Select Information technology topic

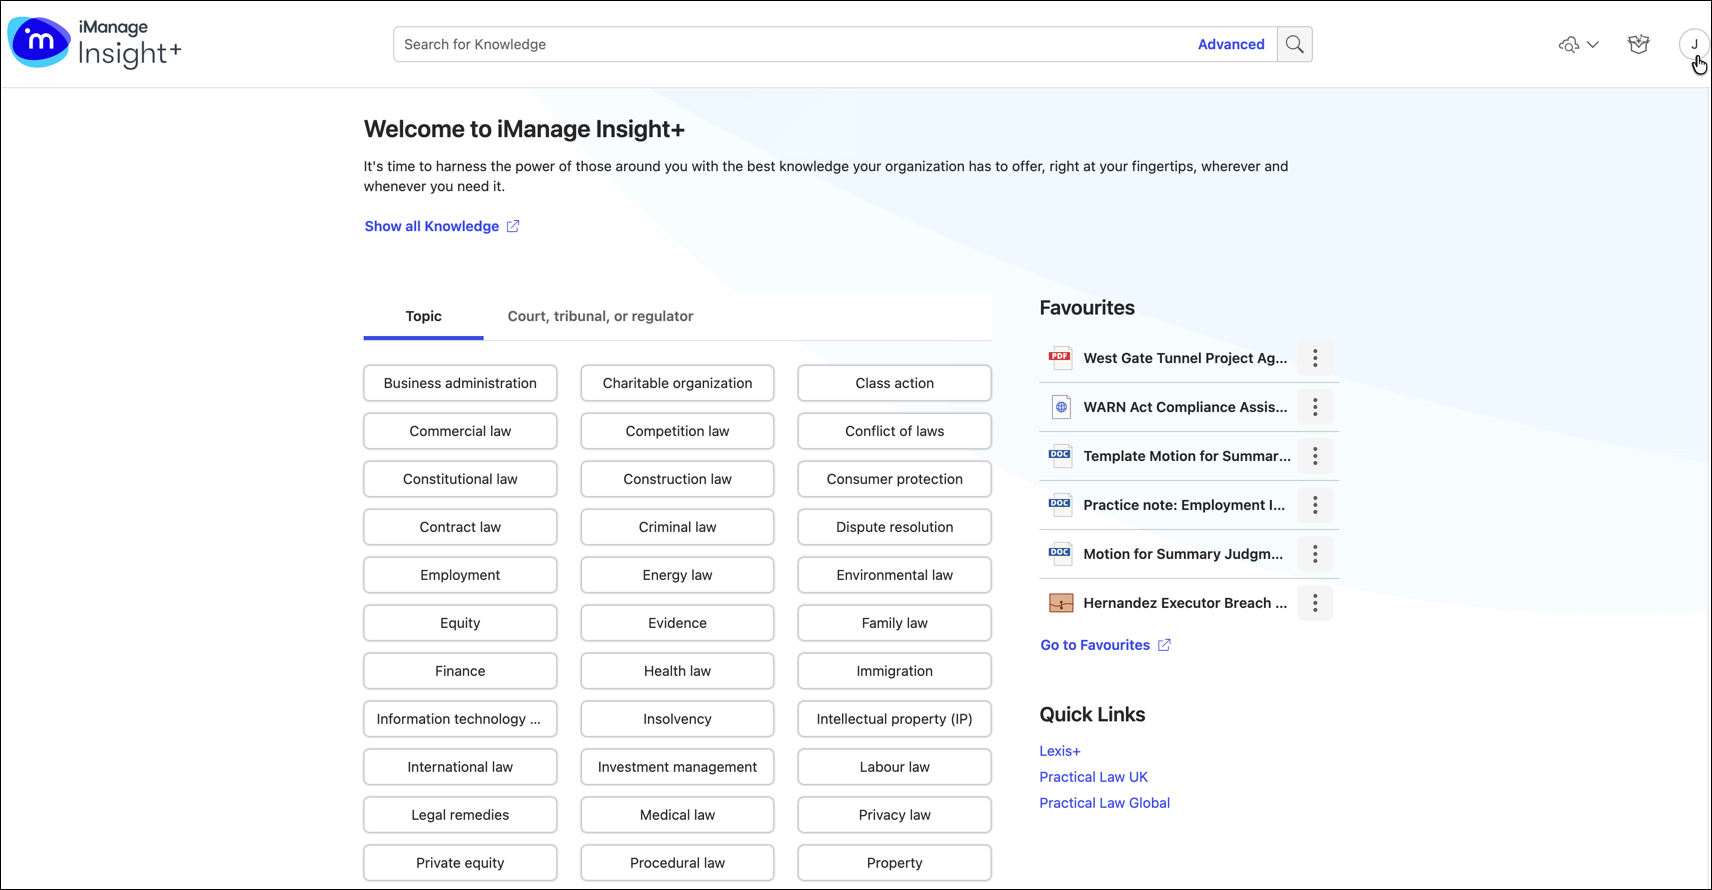pyautogui.click(x=460, y=719)
